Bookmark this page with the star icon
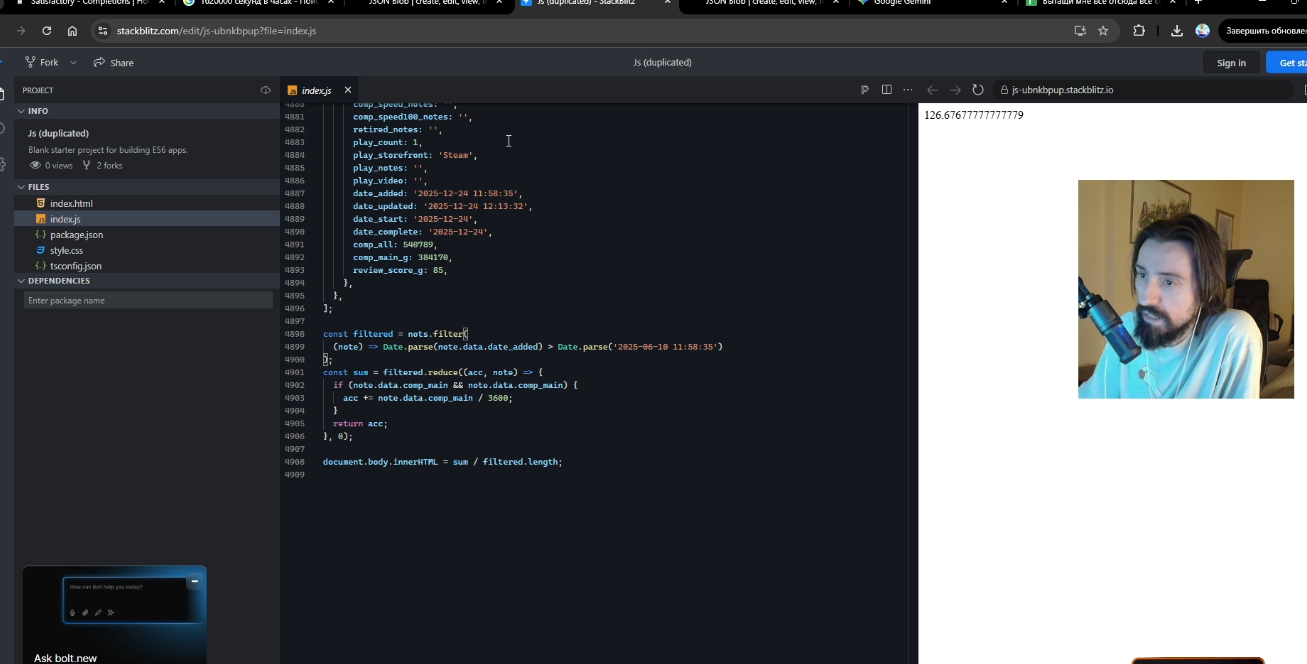Screen dimensions: 1307x664 (x=1103, y=31)
